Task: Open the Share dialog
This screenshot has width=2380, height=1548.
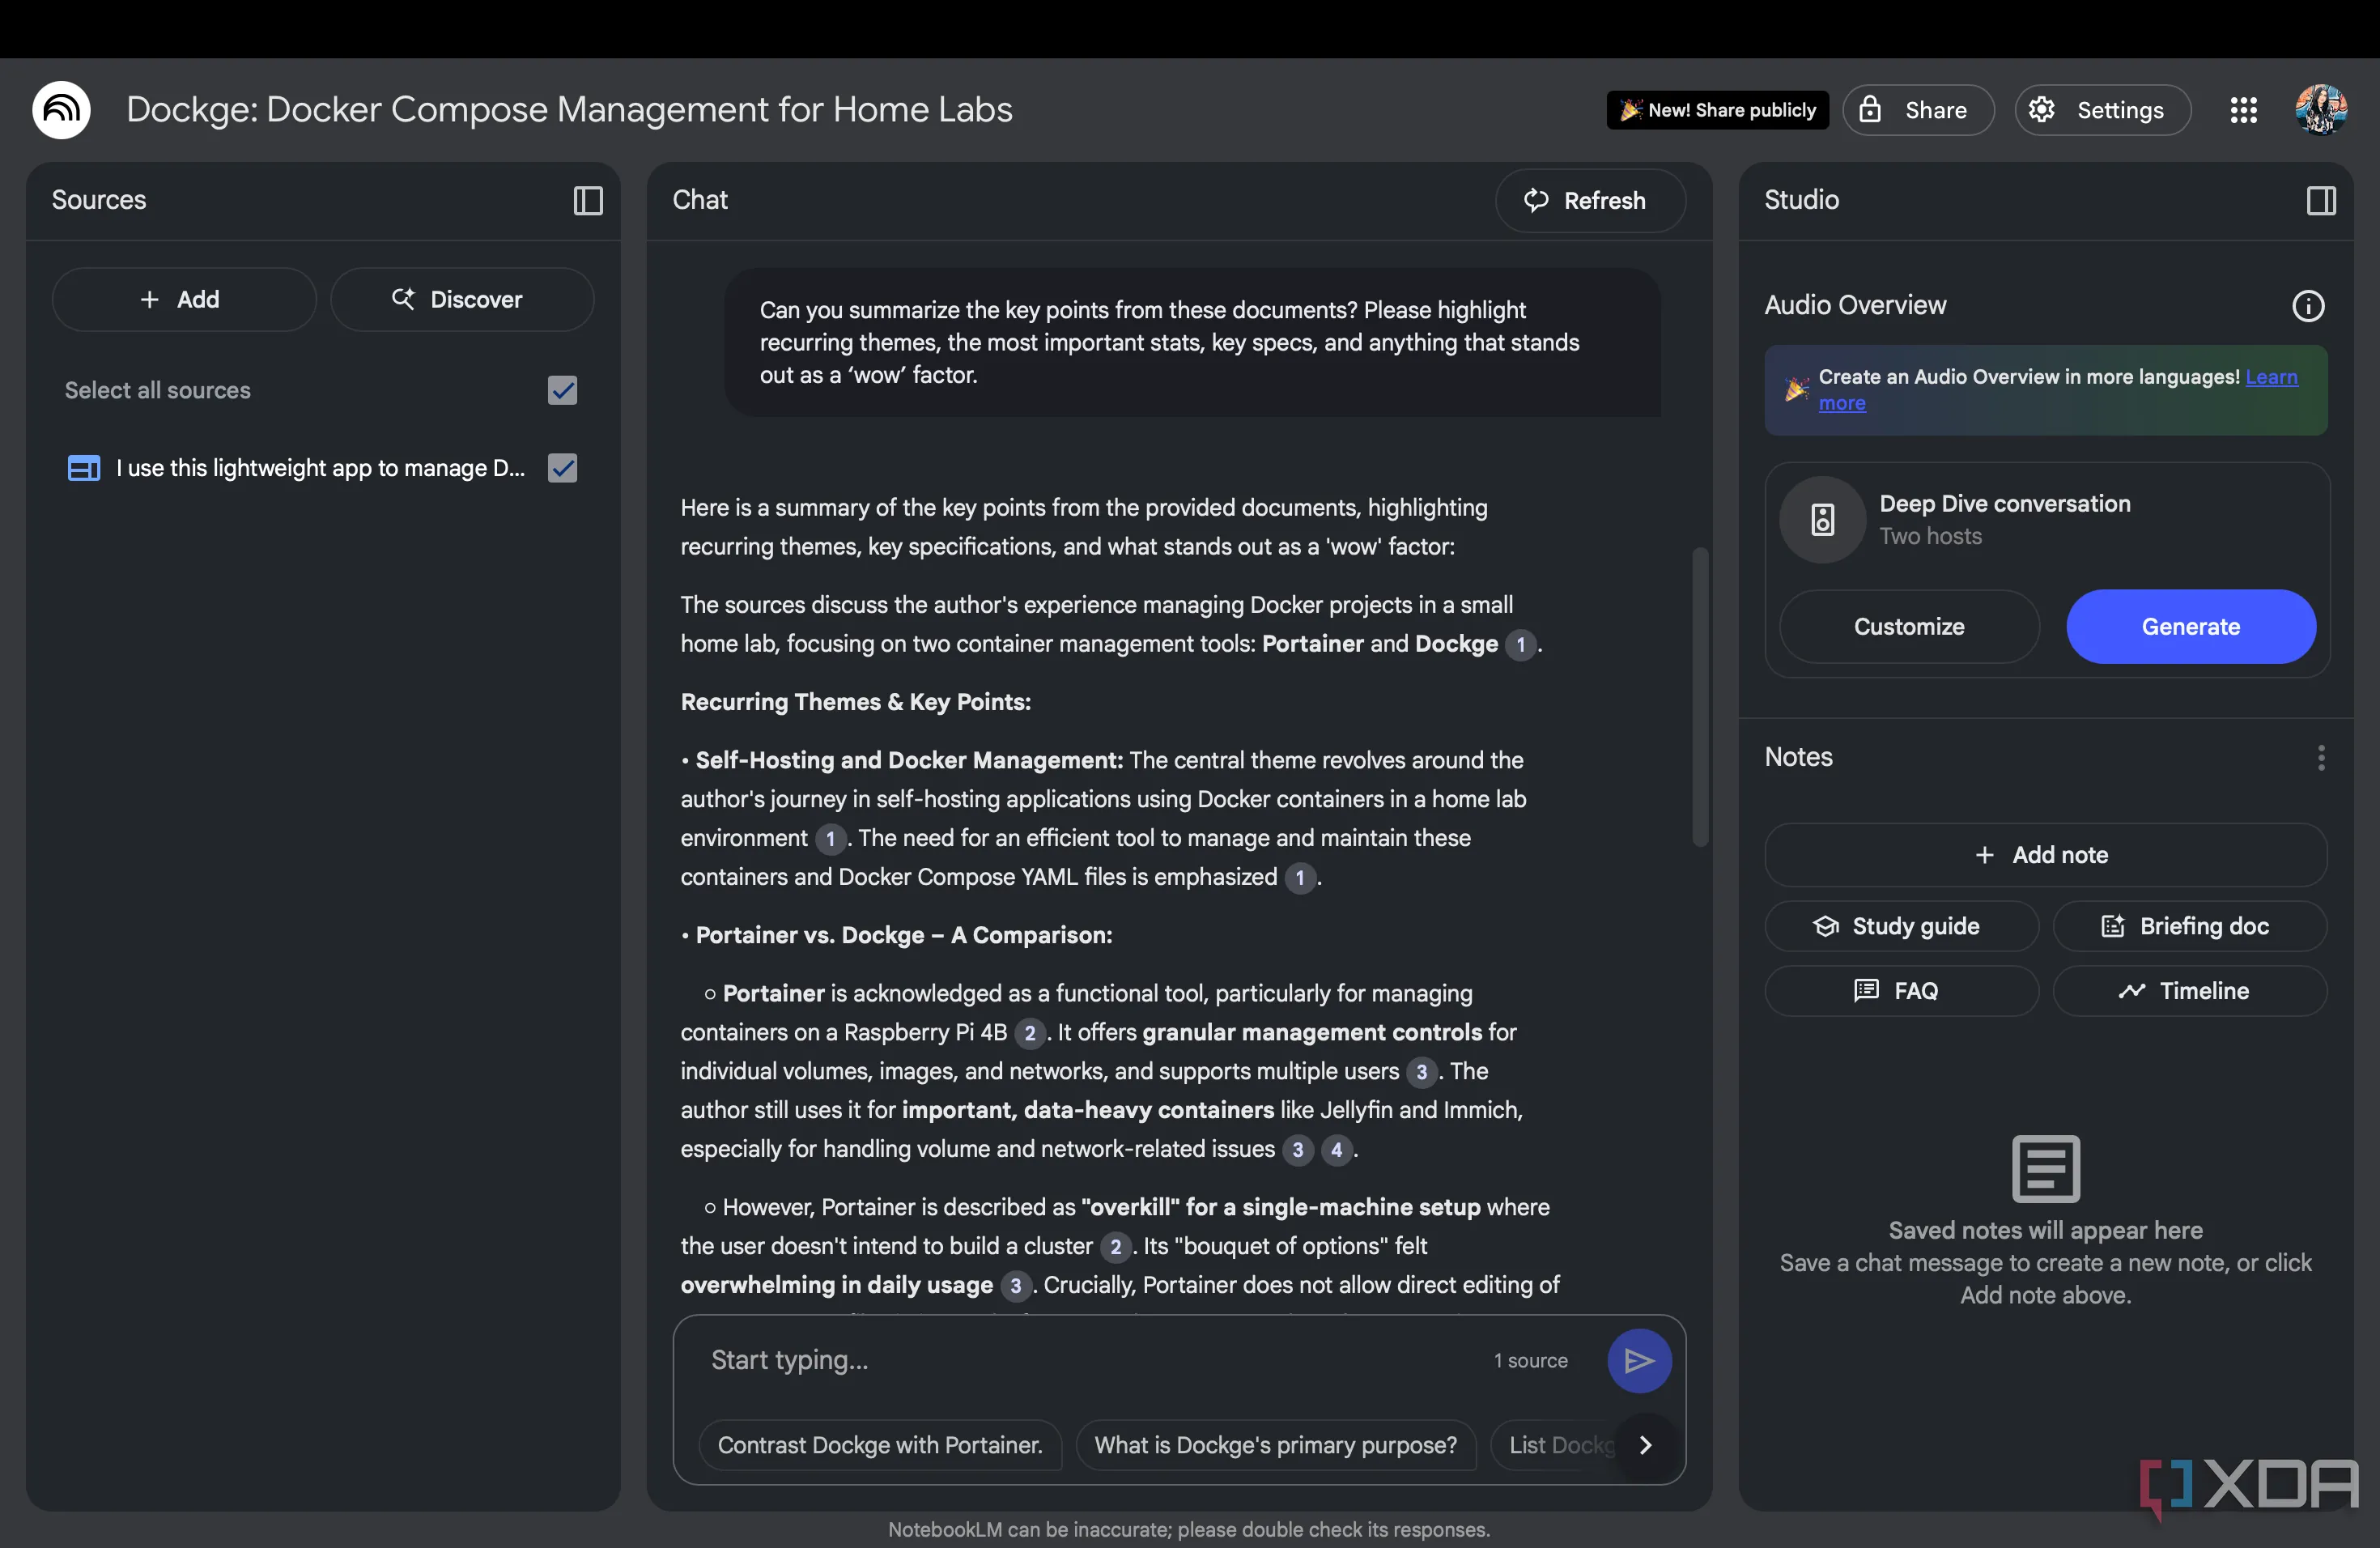Action: (1918, 110)
